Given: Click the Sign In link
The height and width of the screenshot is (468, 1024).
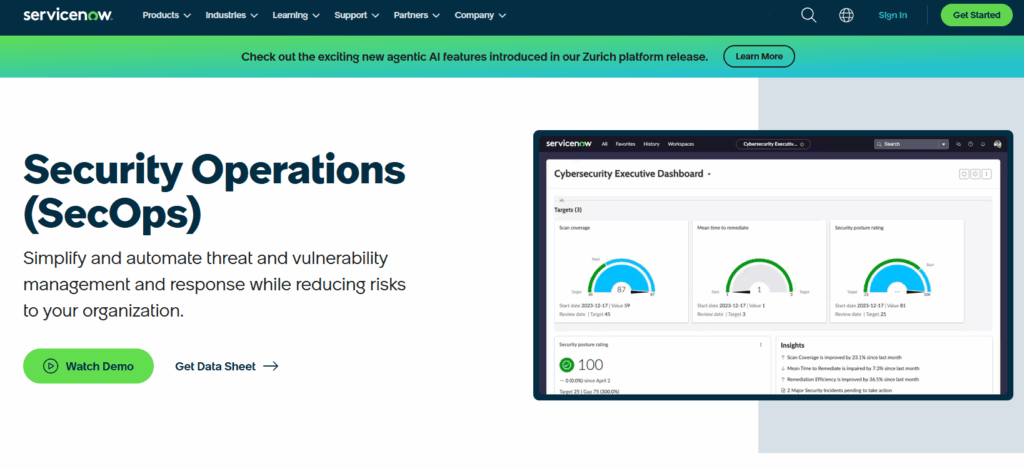Looking at the screenshot, I should 892,15.
